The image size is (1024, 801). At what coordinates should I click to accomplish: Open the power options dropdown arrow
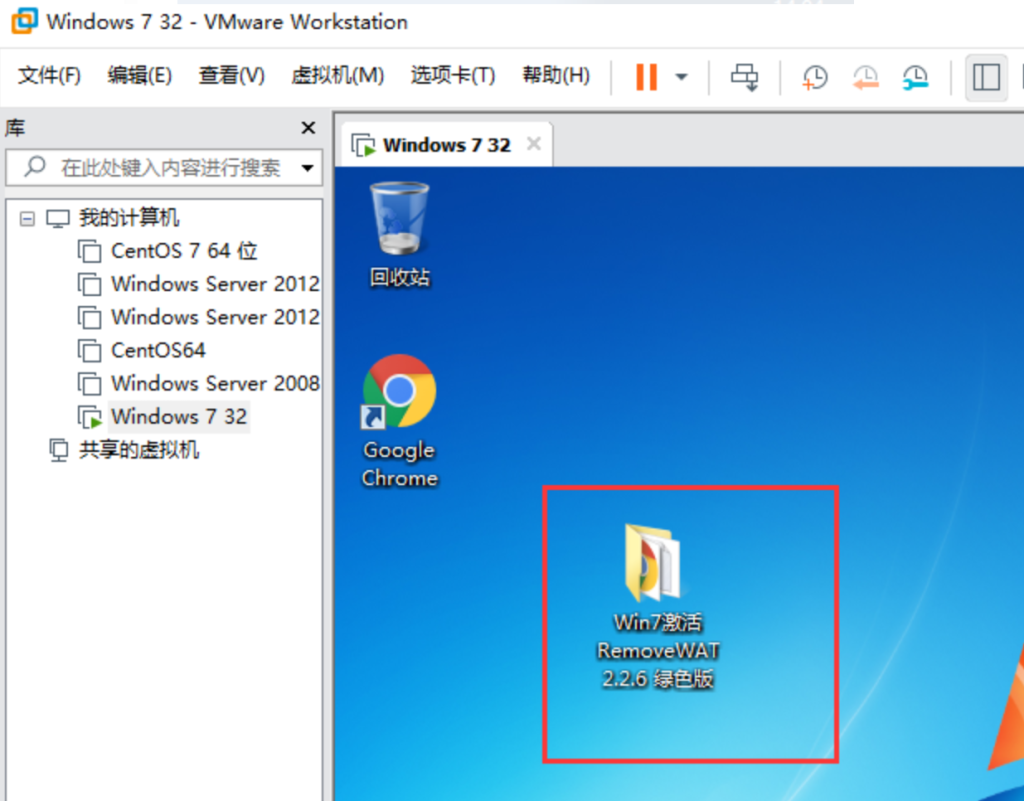pos(681,77)
